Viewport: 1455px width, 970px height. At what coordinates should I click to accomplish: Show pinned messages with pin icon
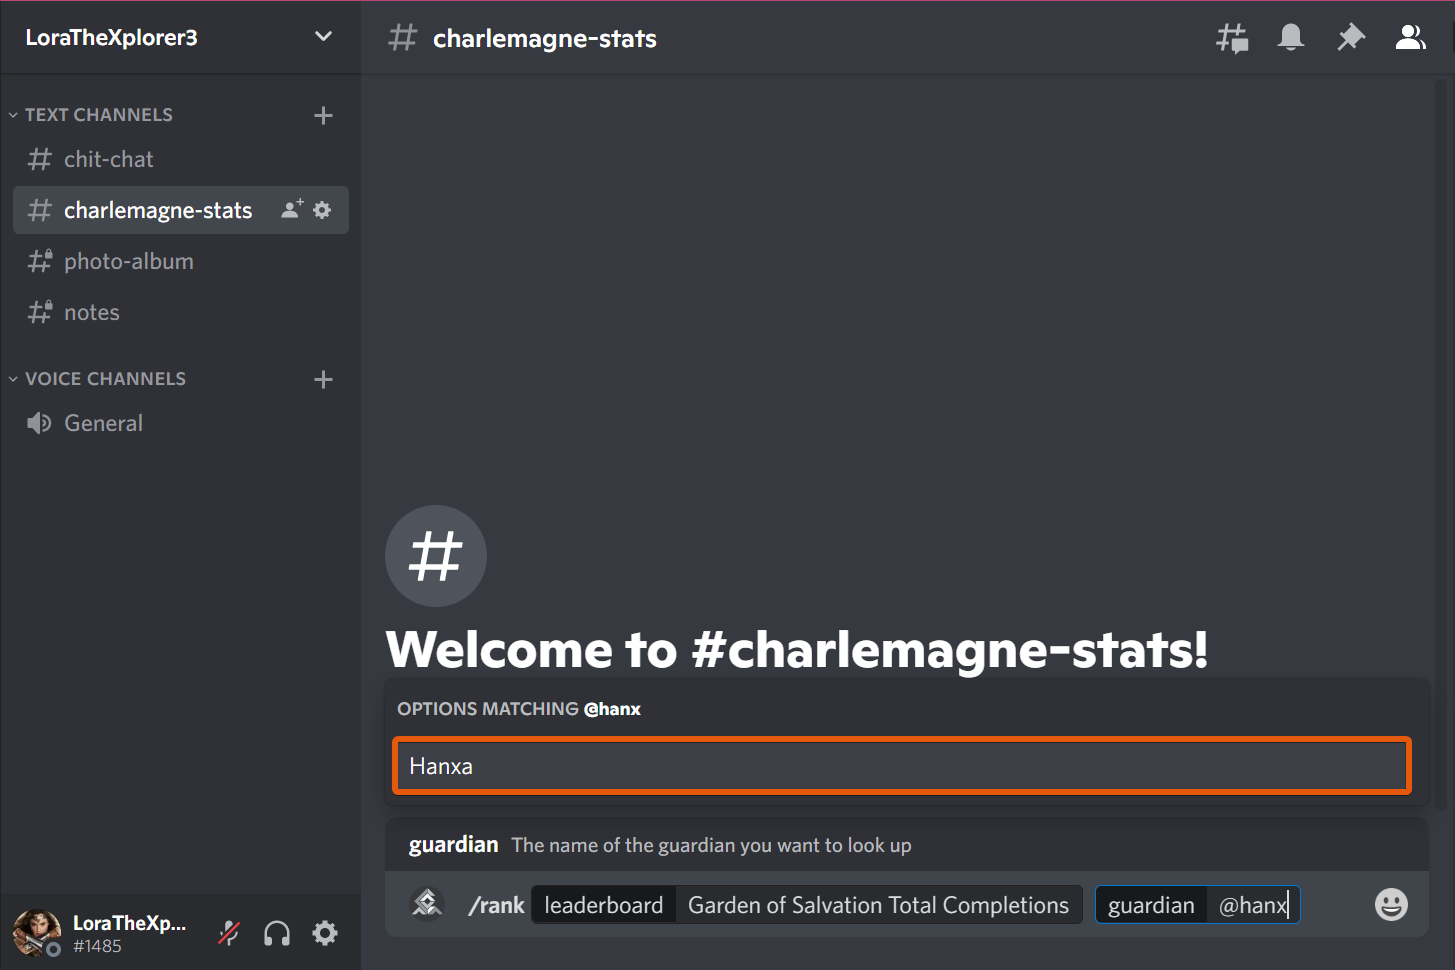tap(1351, 37)
